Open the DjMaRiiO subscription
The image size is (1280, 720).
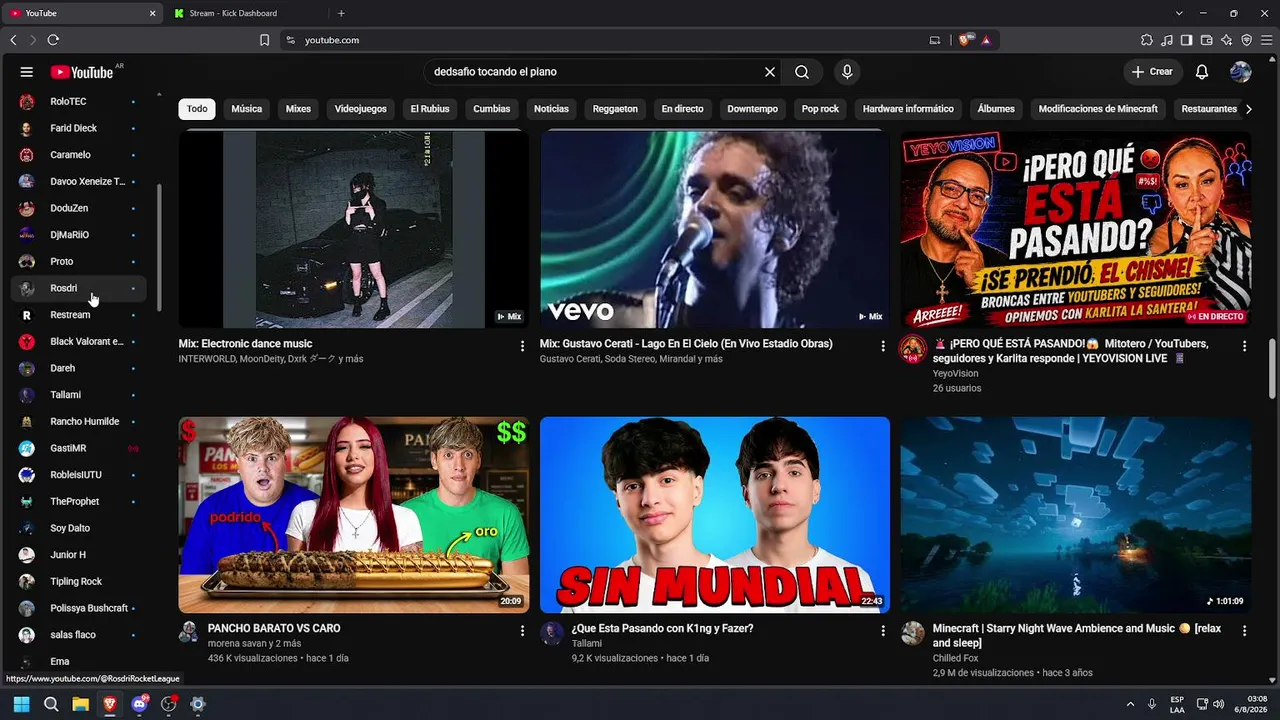[x=78, y=235]
